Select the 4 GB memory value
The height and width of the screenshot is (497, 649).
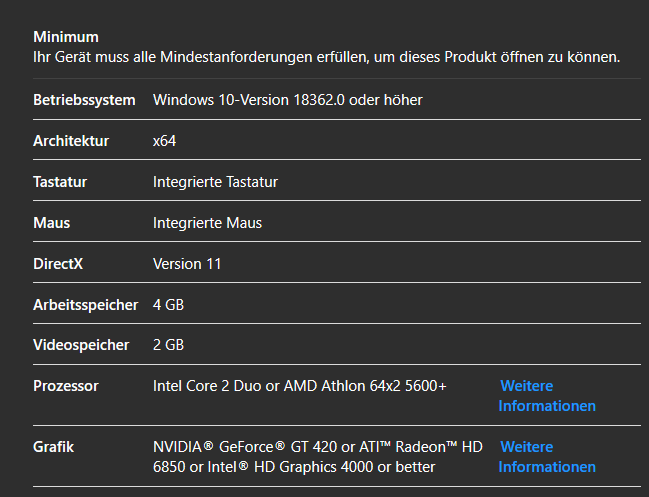click(x=168, y=305)
